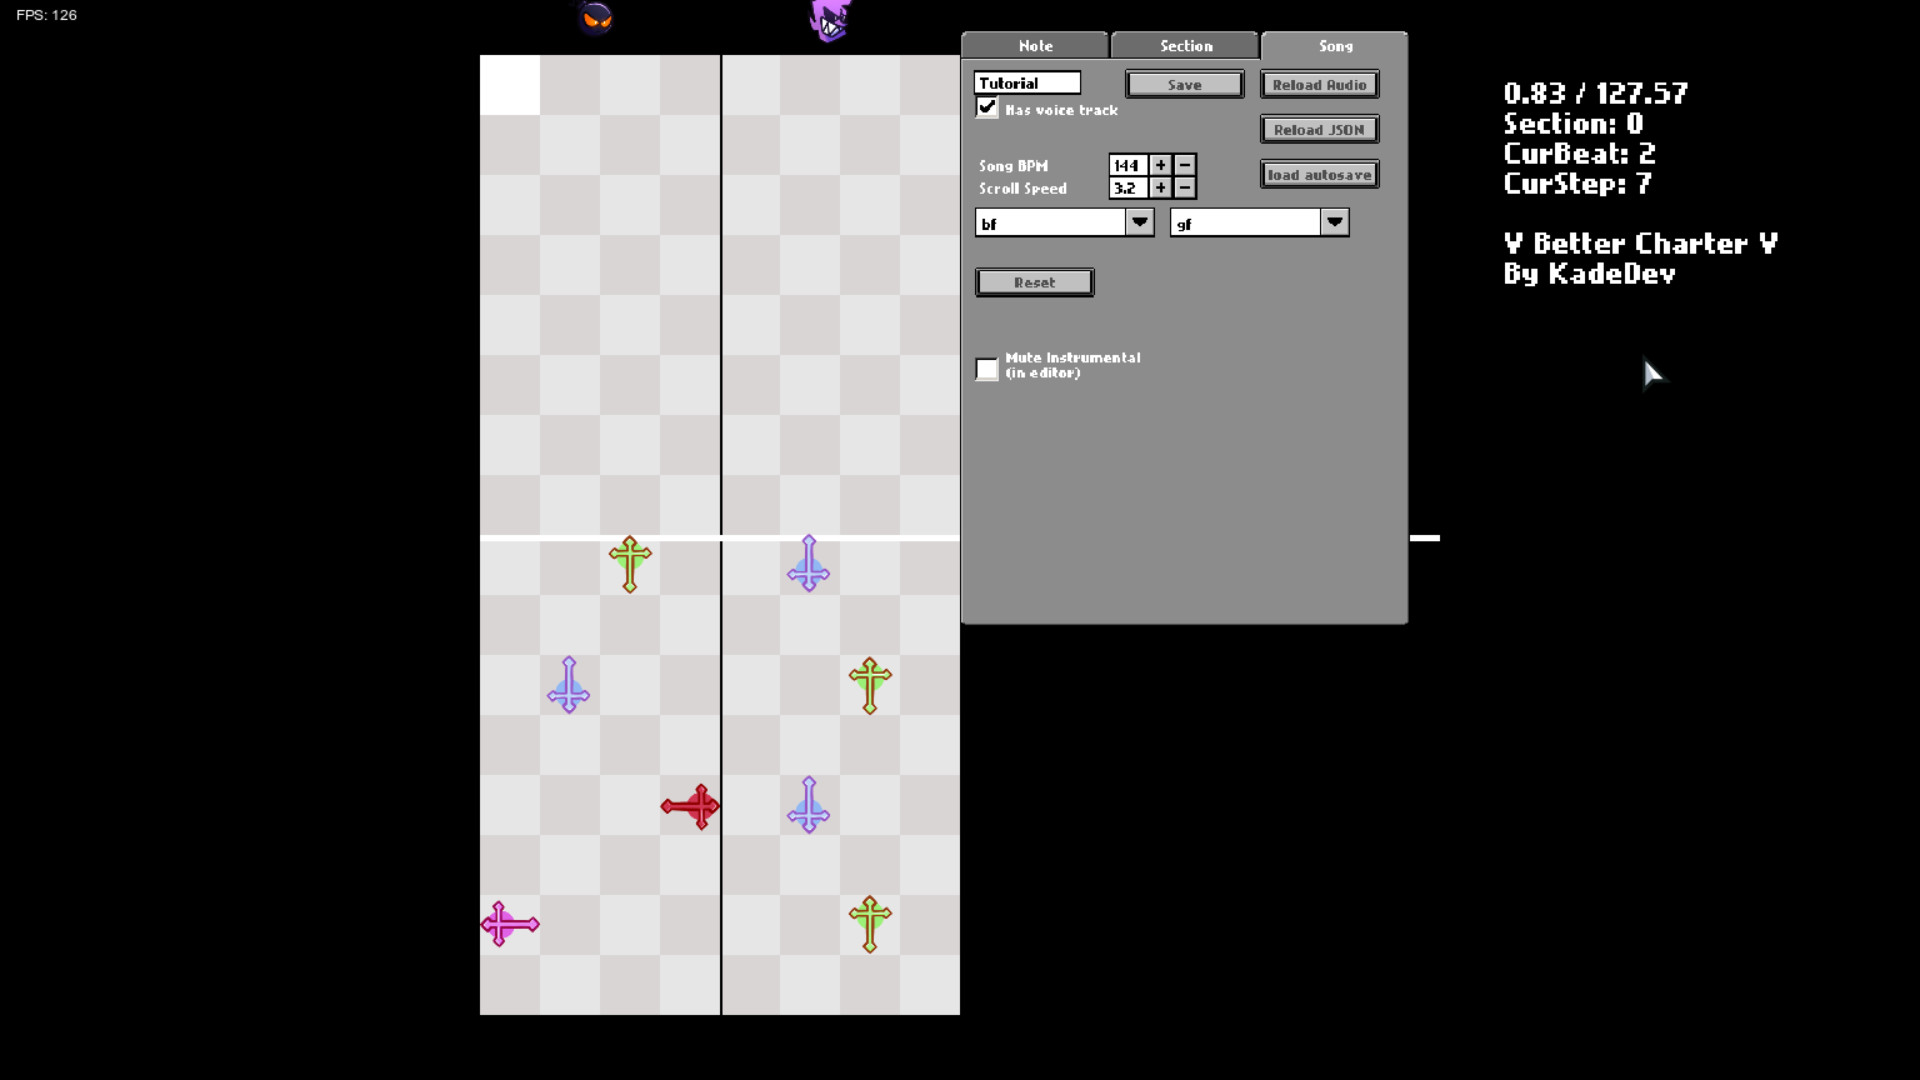This screenshot has height=1080, width=1920.
Task: Expand the bf character dropdown
Action: click(x=1137, y=222)
